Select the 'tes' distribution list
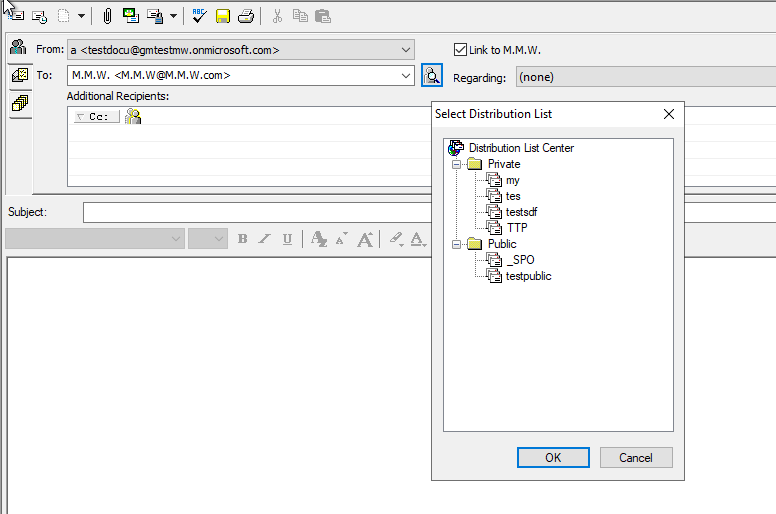The width and height of the screenshot is (776, 514). pos(513,196)
